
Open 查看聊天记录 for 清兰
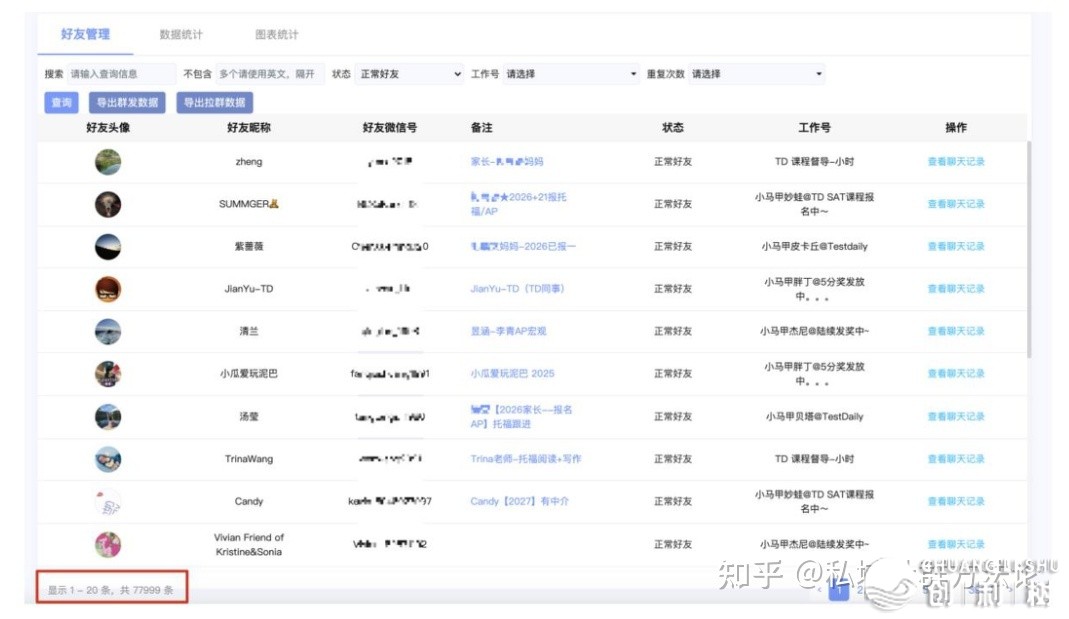(955, 331)
